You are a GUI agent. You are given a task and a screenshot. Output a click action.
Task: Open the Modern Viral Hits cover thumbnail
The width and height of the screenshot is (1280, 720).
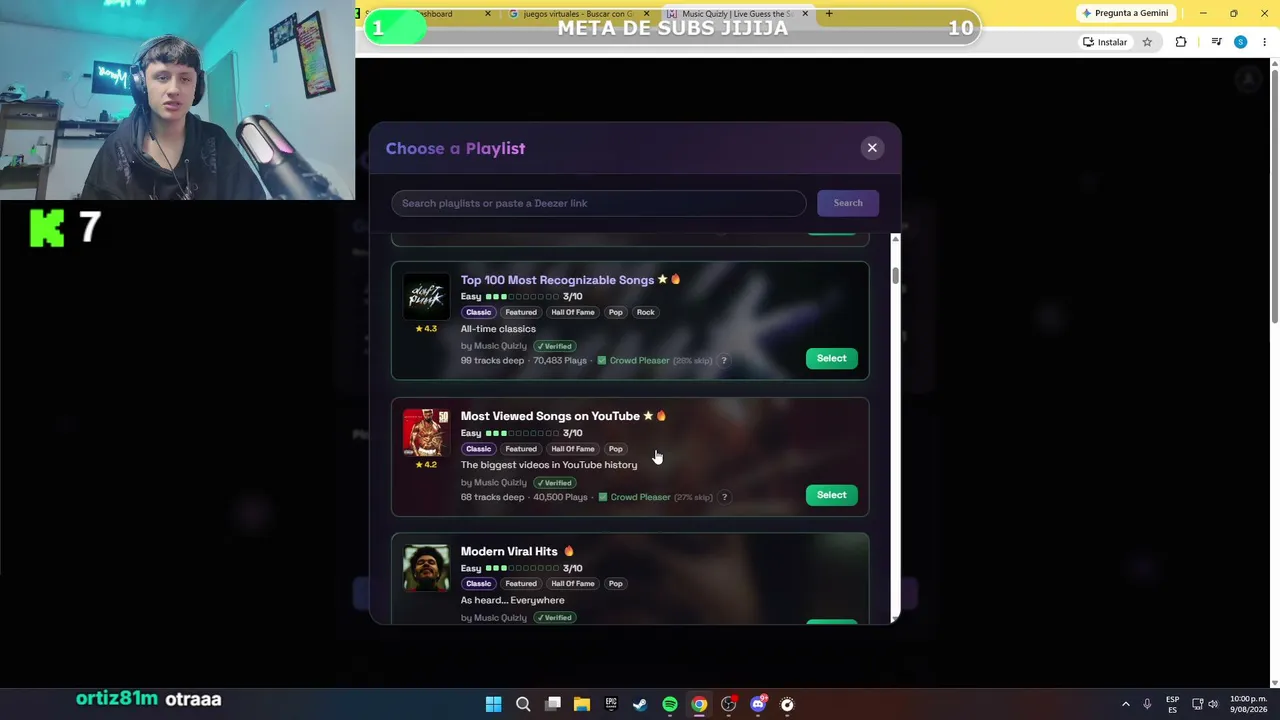426,568
